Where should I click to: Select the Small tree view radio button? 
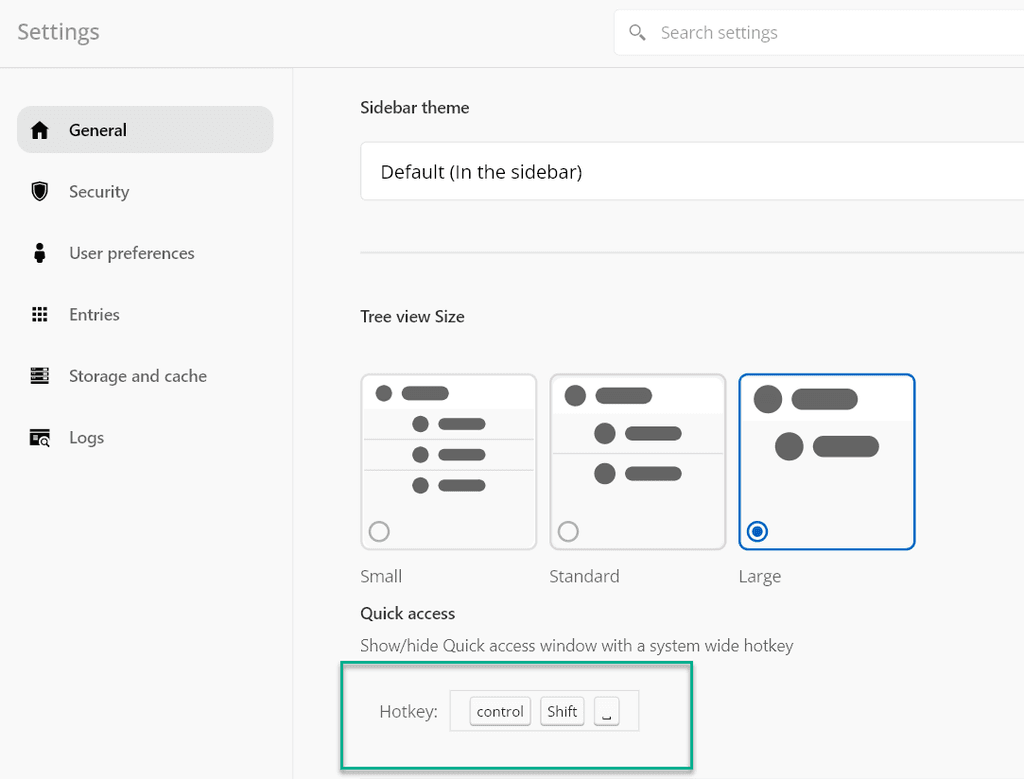coord(379,531)
